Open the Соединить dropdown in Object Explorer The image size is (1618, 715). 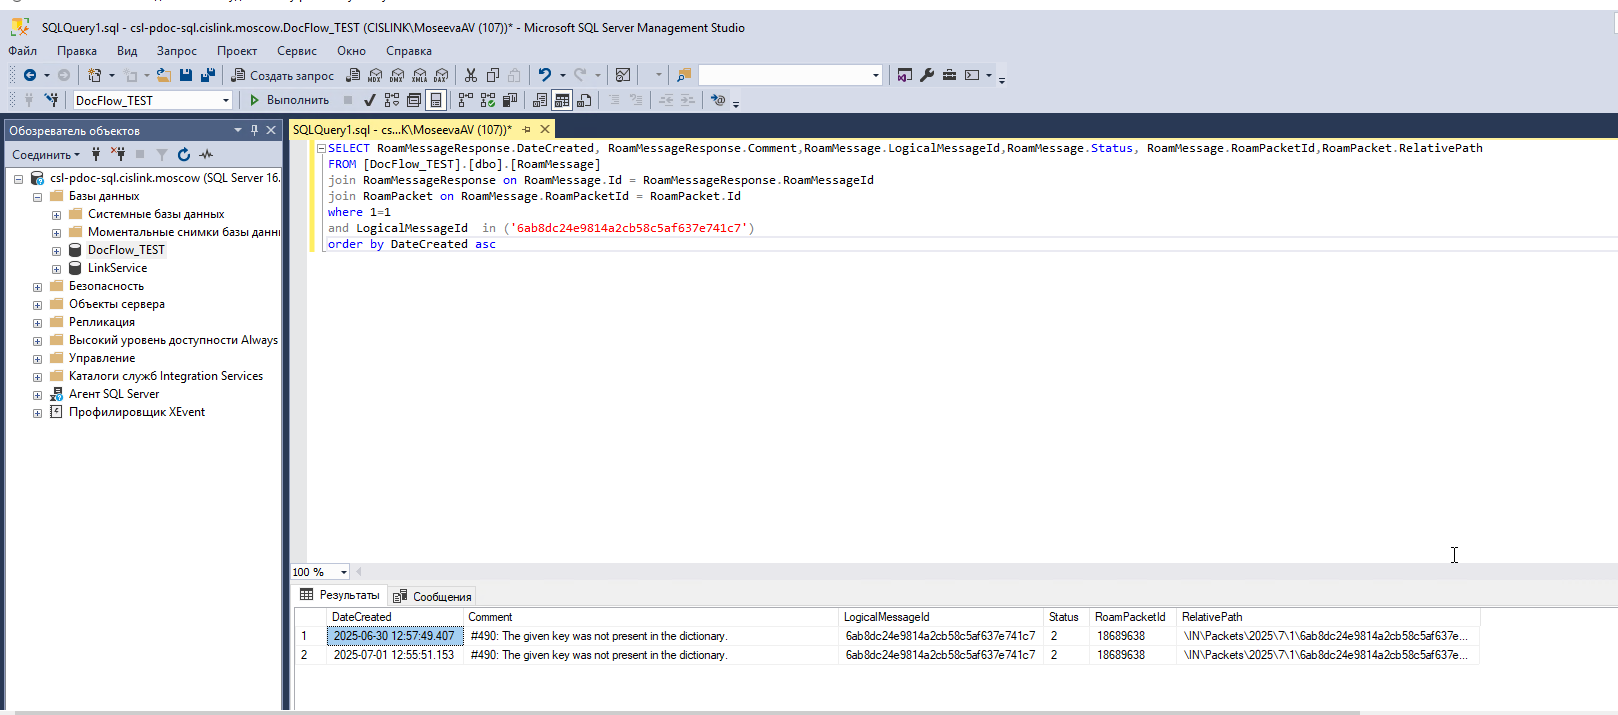click(45, 154)
